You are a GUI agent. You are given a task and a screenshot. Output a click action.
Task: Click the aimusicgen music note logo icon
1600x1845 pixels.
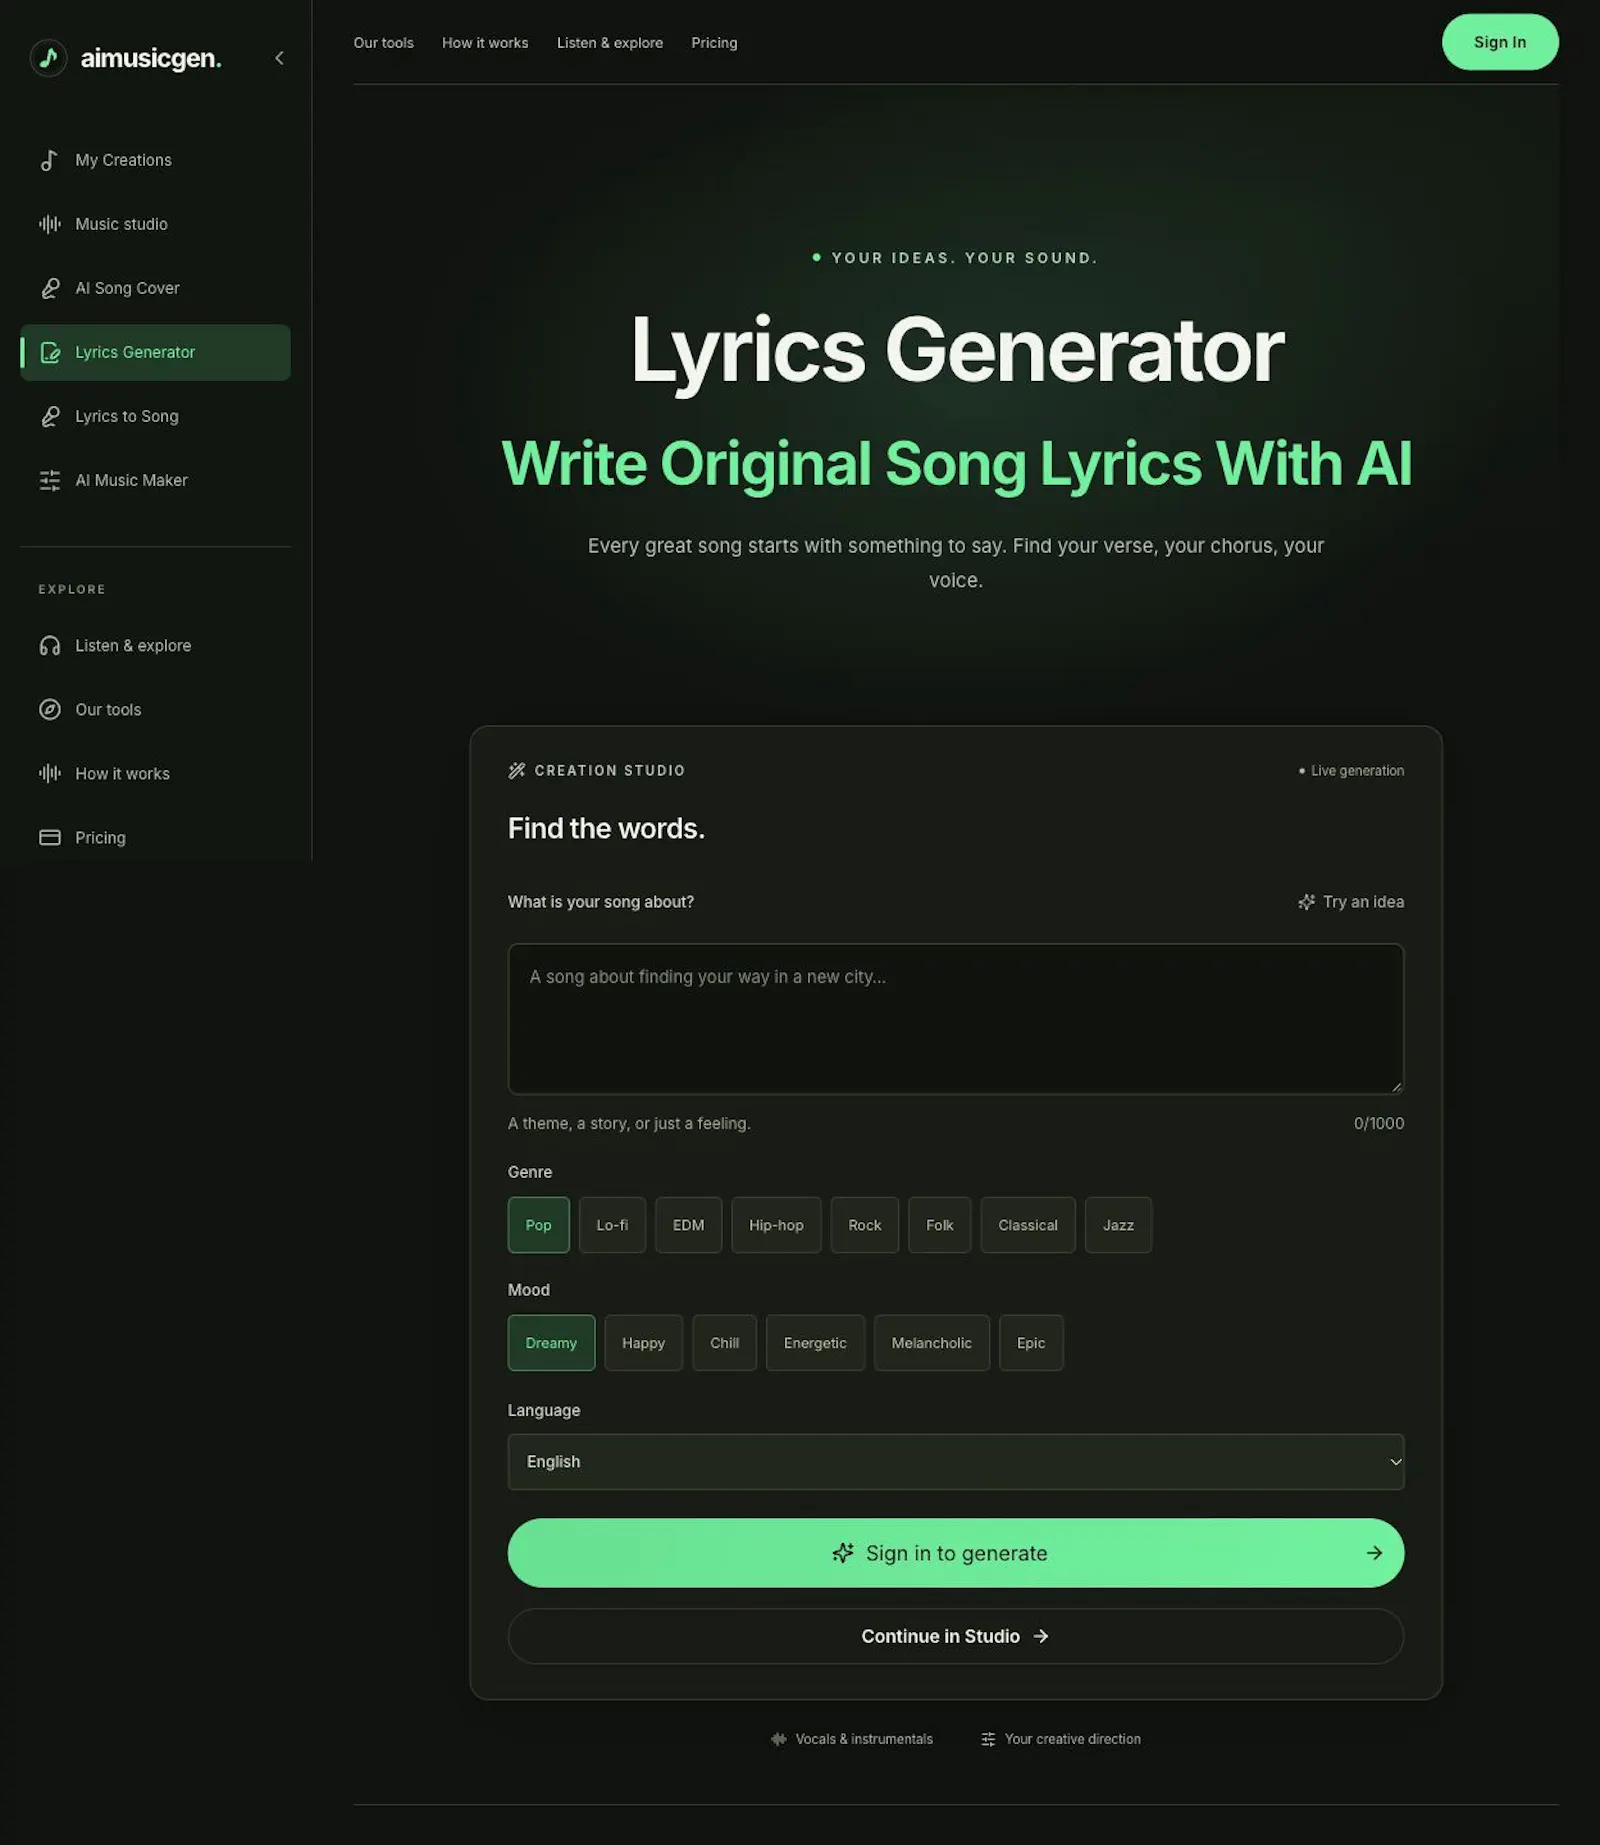tap(48, 58)
